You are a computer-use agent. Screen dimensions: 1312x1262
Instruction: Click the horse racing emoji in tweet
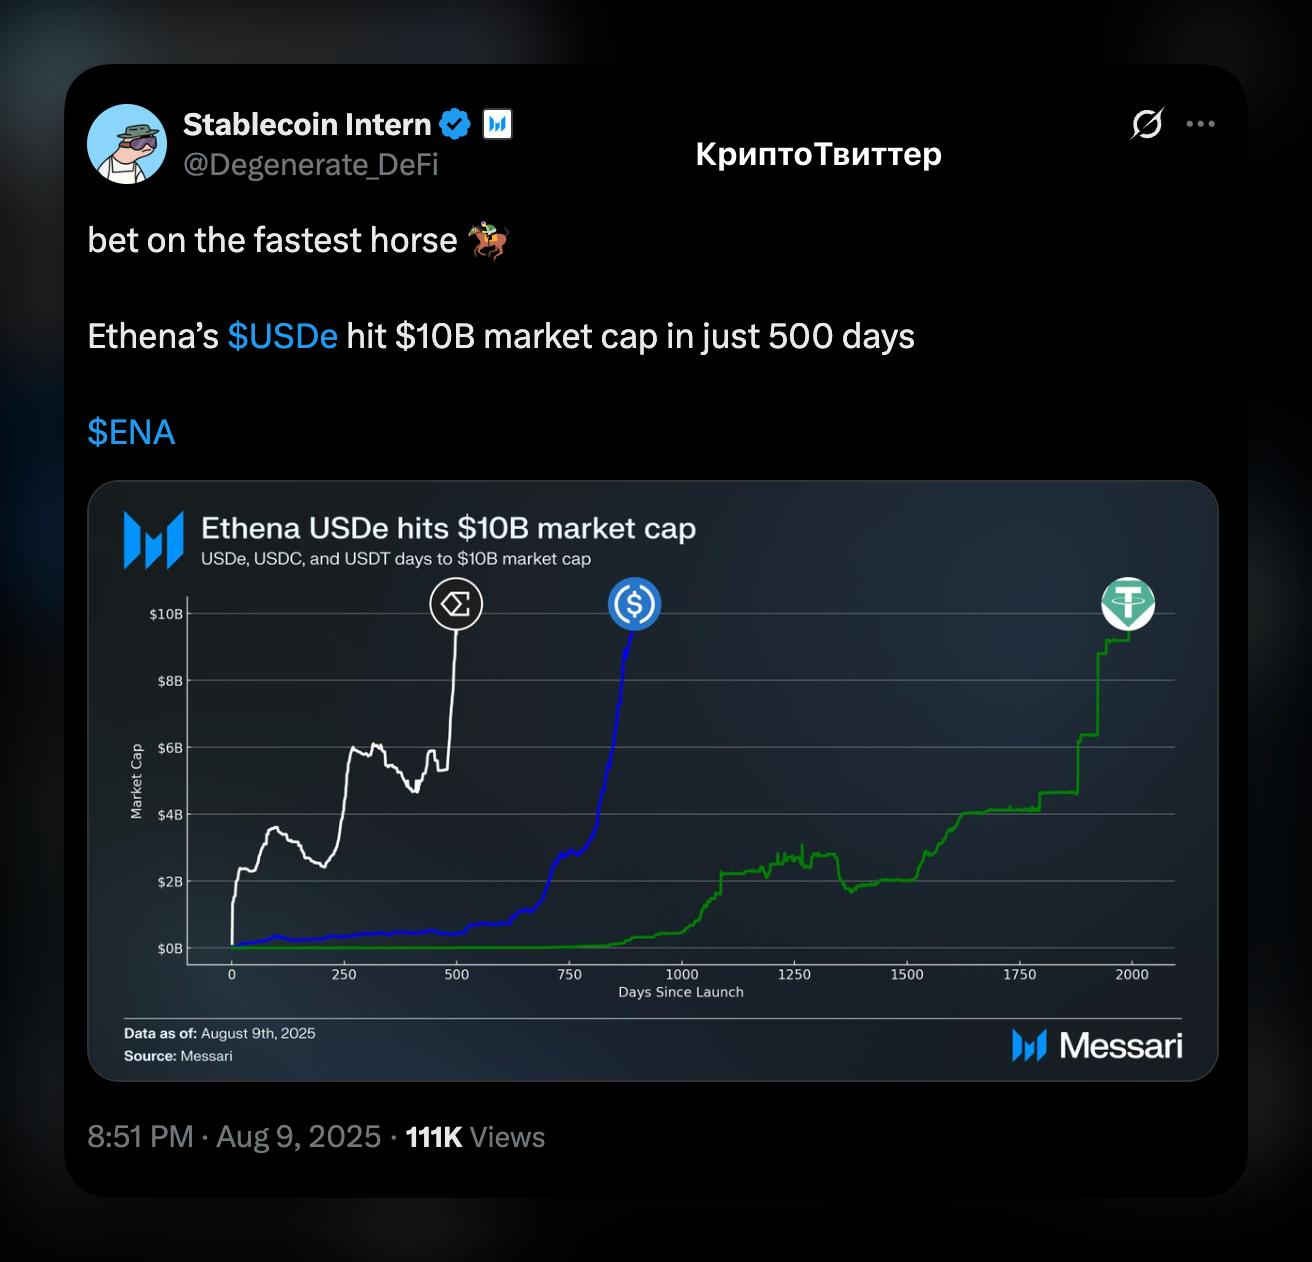click(489, 241)
